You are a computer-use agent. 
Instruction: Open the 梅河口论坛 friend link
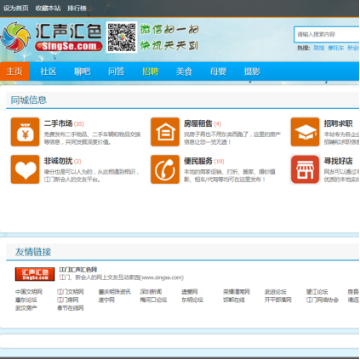[154, 300]
